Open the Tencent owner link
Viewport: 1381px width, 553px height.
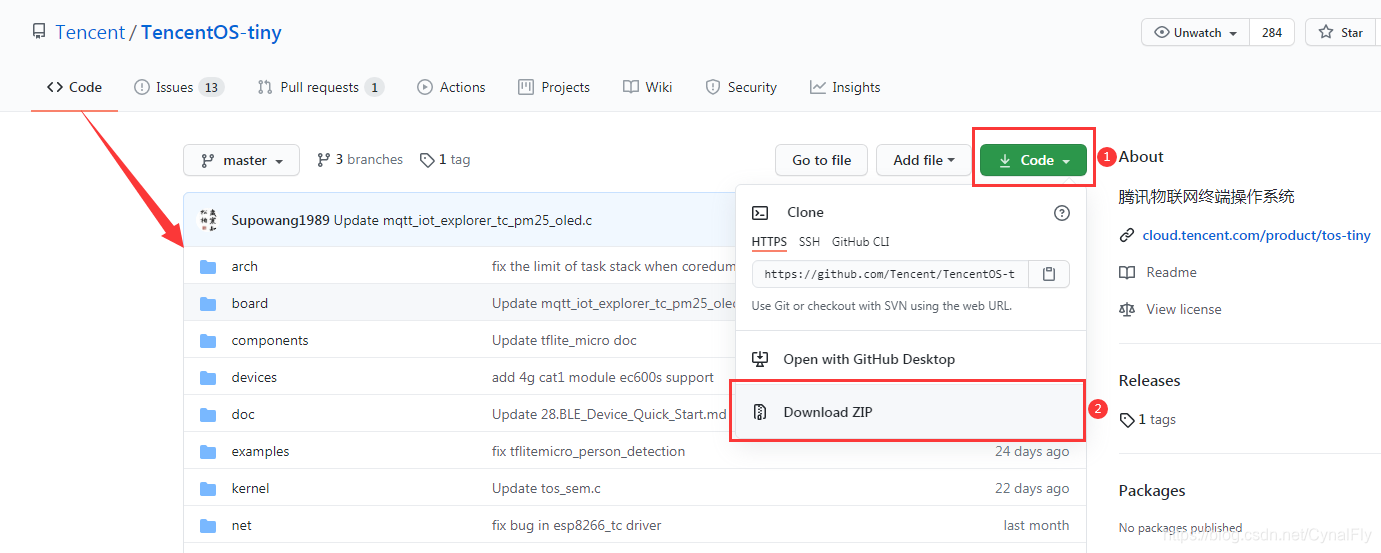tap(90, 32)
